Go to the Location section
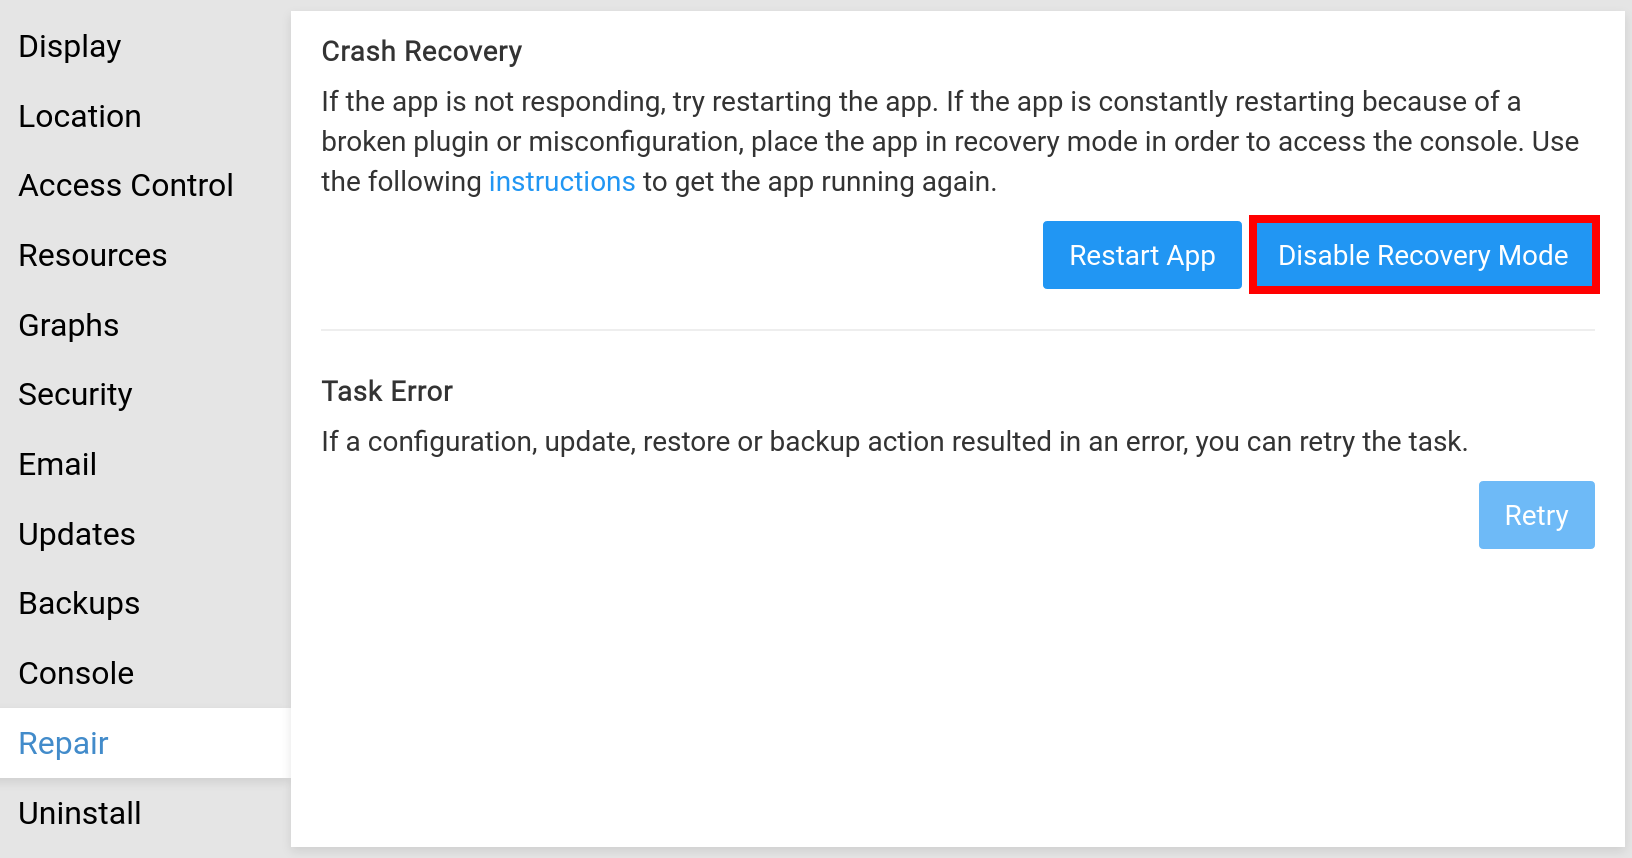Image resolution: width=1632 pixels, height=858 pixels. pyautogui.click(x=80, y=117)
